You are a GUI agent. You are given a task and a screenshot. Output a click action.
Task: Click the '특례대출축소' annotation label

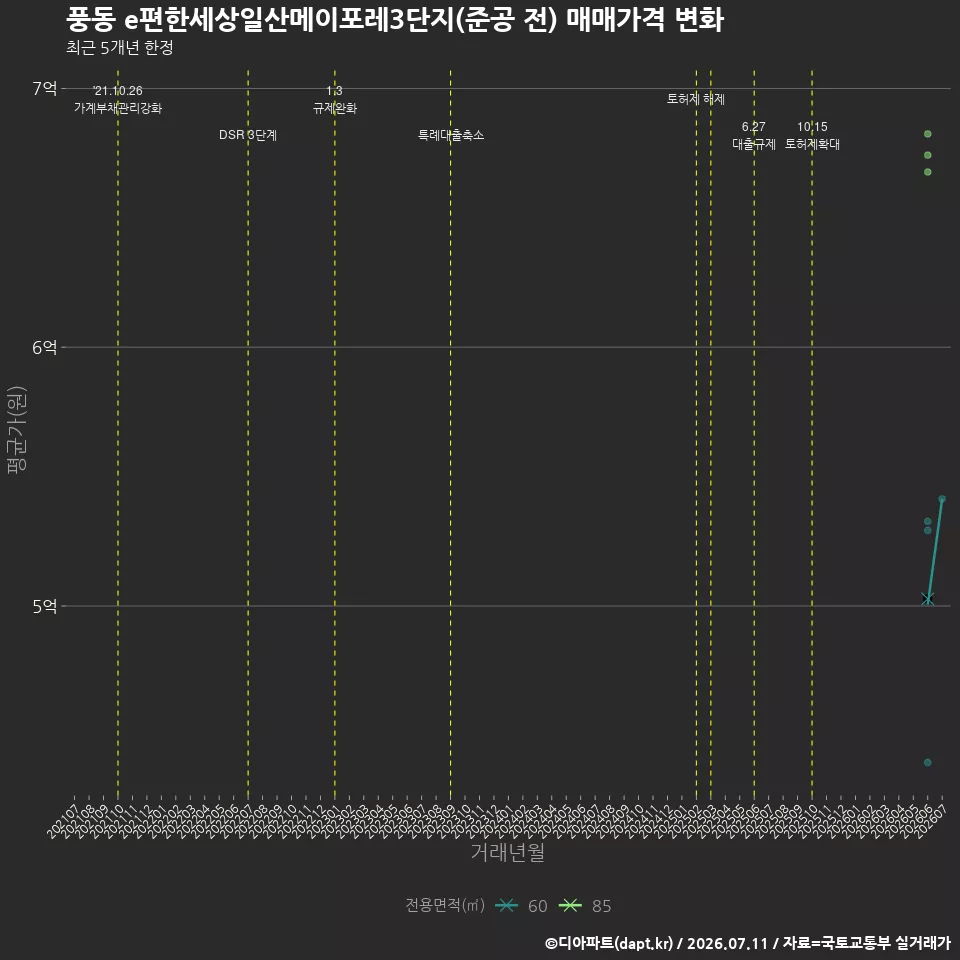click(x=451, y=135)
